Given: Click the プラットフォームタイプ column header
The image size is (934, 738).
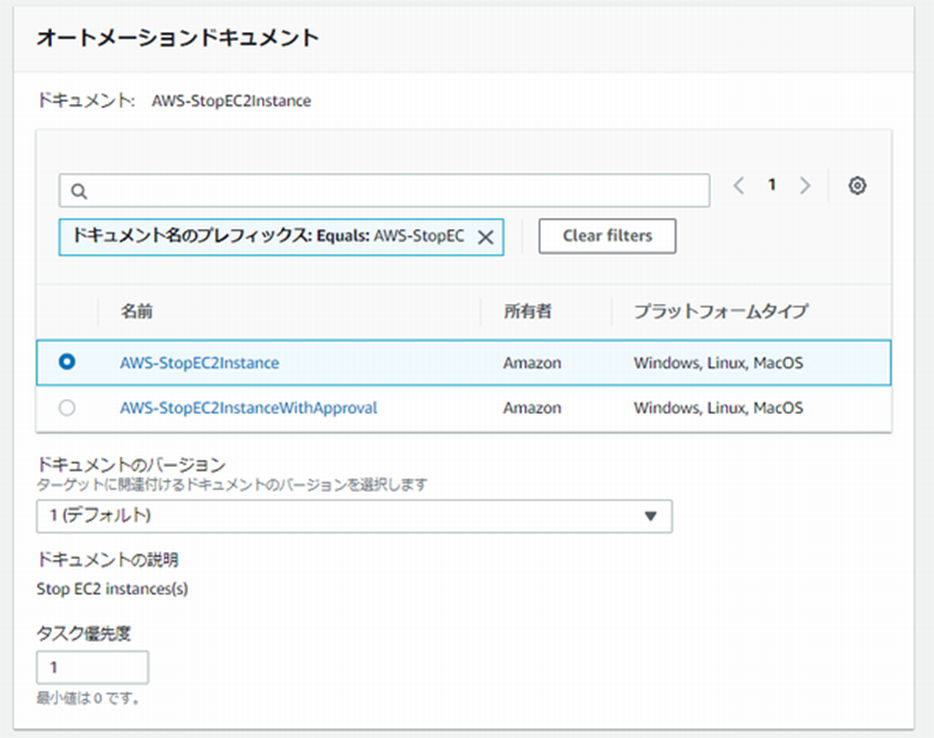Looking at the screenshot, I should click(720, 312).
